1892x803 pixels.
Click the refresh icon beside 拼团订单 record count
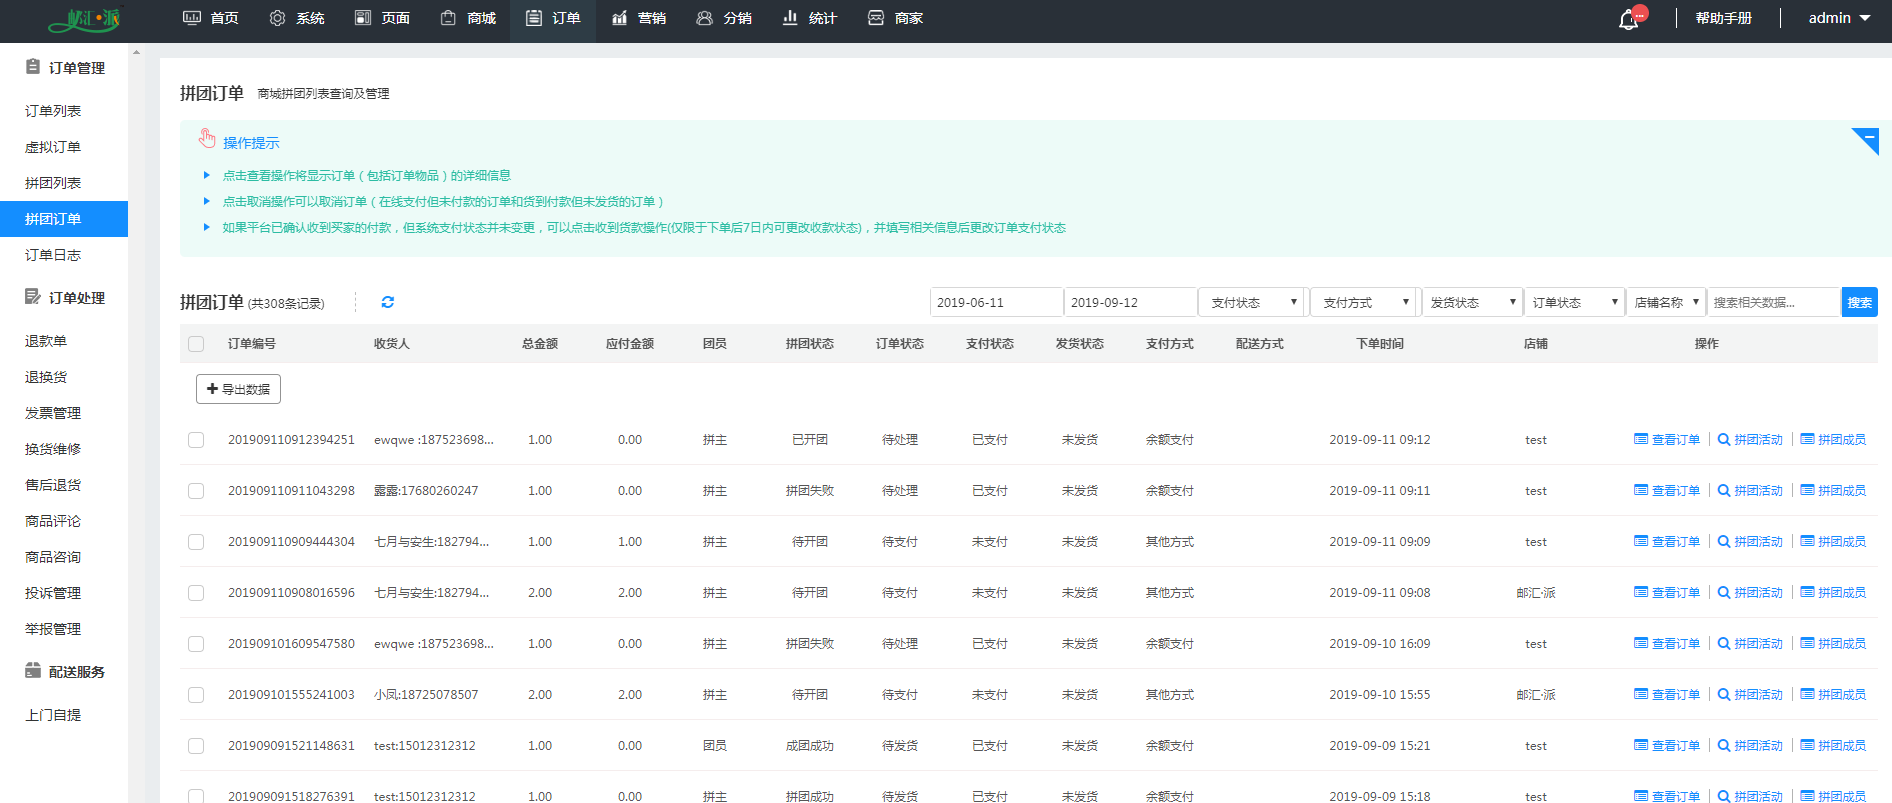tap(388, 302)
